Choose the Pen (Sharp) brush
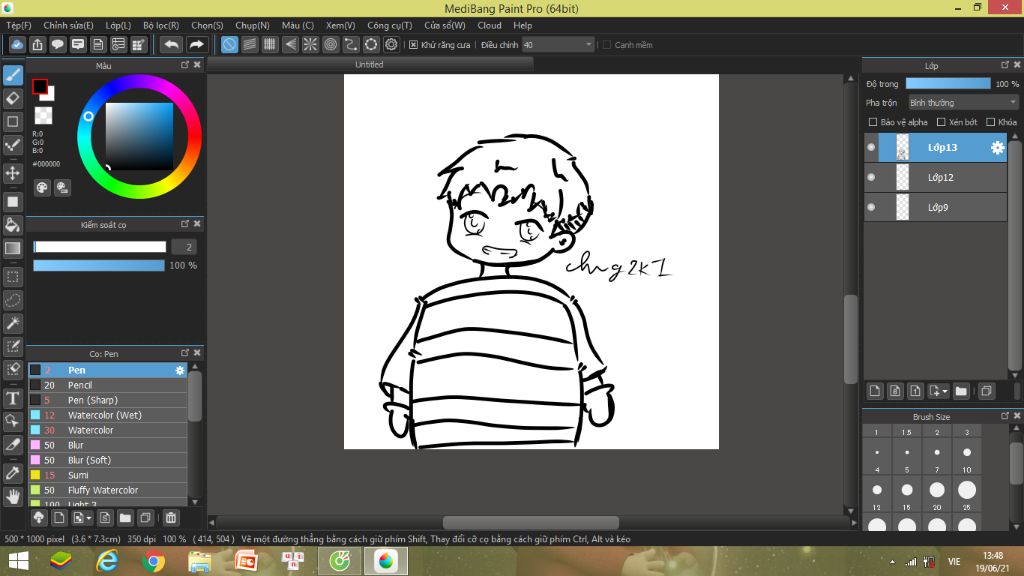 point(108,400)
